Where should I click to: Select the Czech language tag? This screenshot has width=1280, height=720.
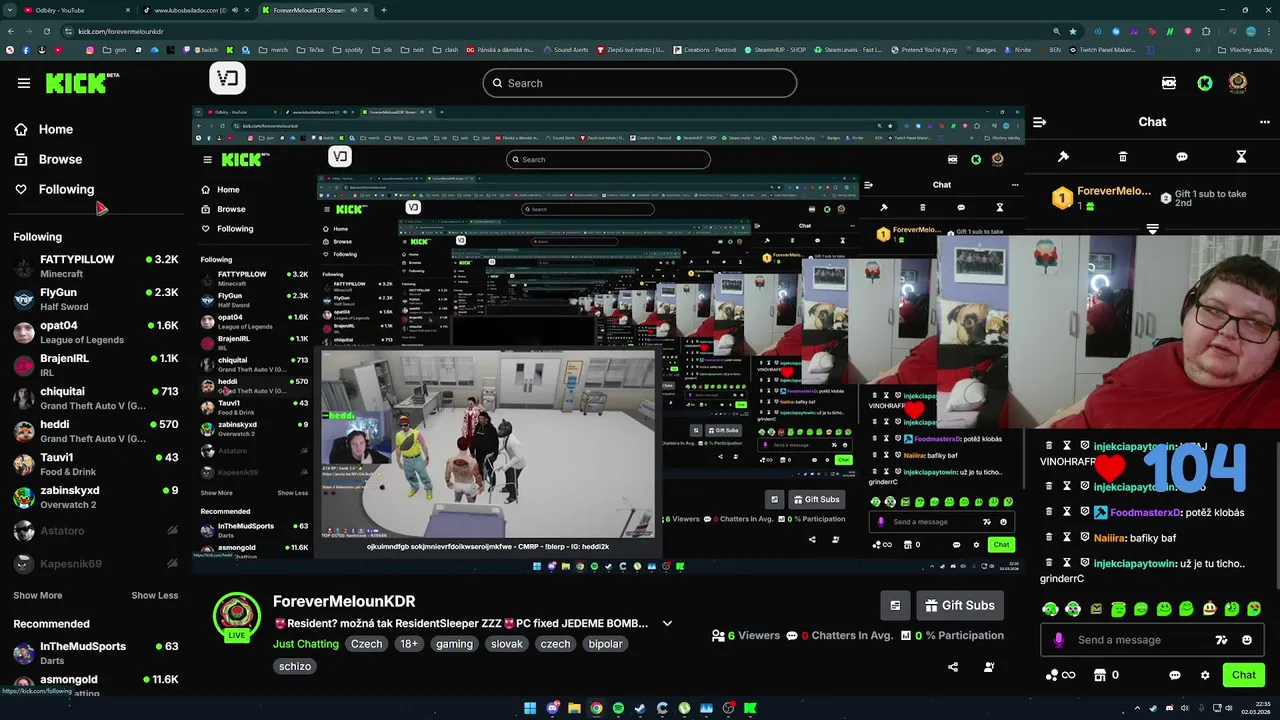coord(366,644)
